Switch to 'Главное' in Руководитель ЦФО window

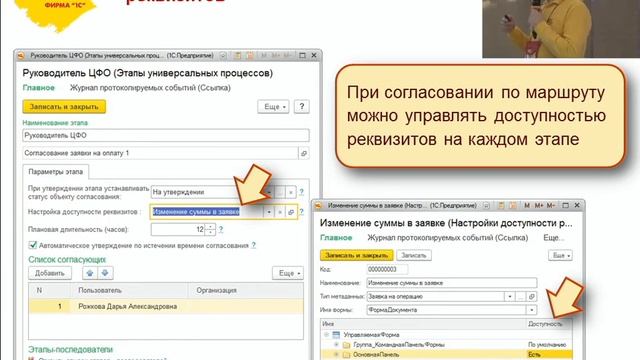click(x=38, y=88)
